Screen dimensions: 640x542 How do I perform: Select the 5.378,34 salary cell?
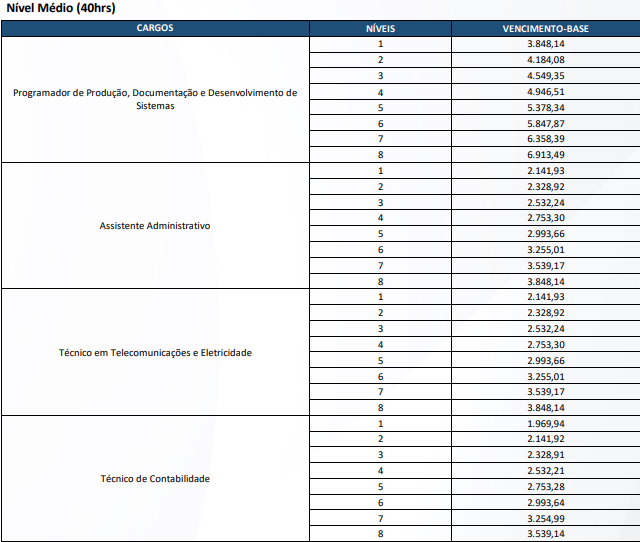546,107
